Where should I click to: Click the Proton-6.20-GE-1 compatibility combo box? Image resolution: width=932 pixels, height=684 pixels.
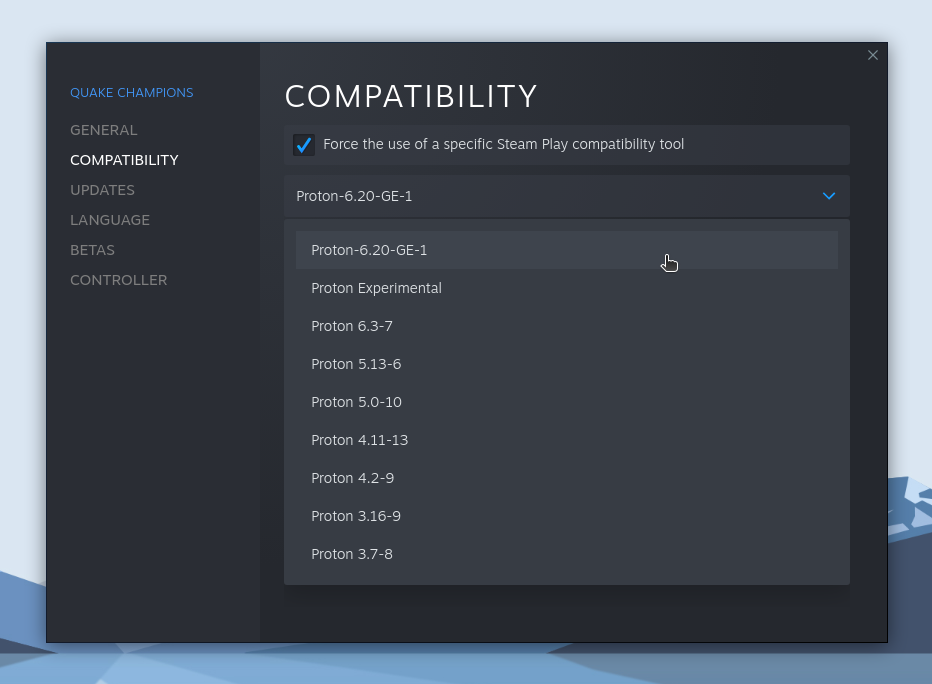[566, 196]
